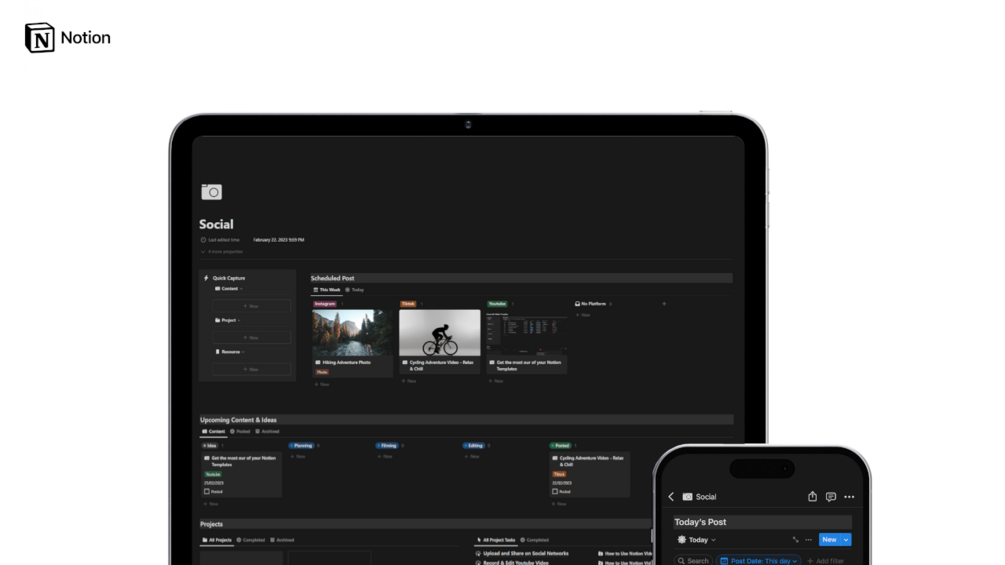Add new item under Instagram column

point(322,384)
